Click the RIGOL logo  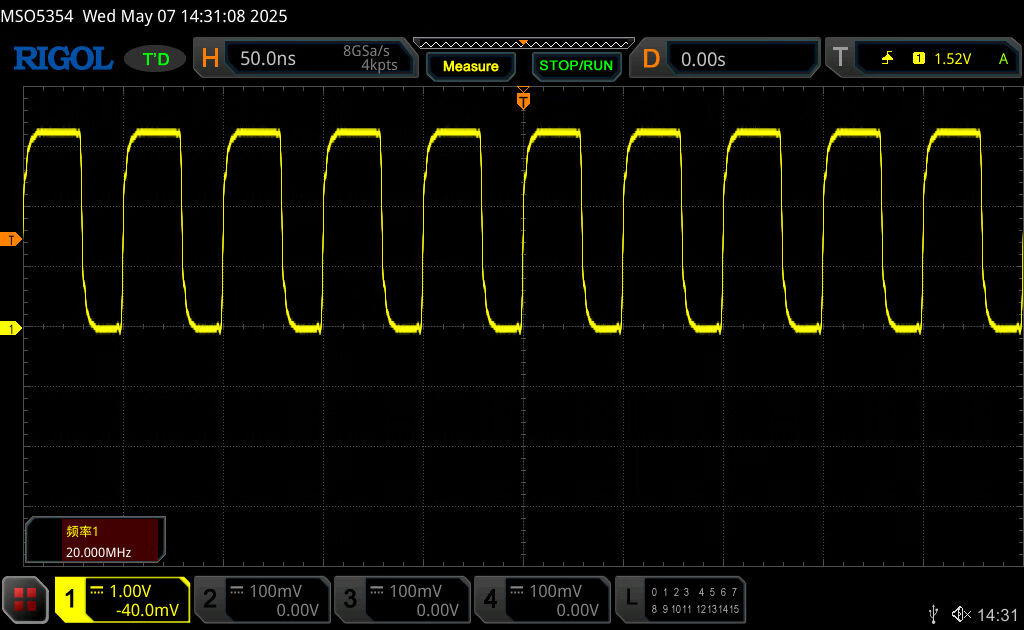62,59
